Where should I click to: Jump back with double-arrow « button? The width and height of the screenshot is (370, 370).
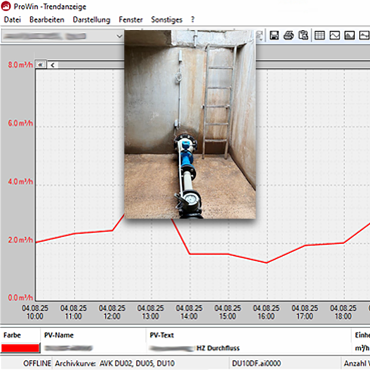click(41, 65)
